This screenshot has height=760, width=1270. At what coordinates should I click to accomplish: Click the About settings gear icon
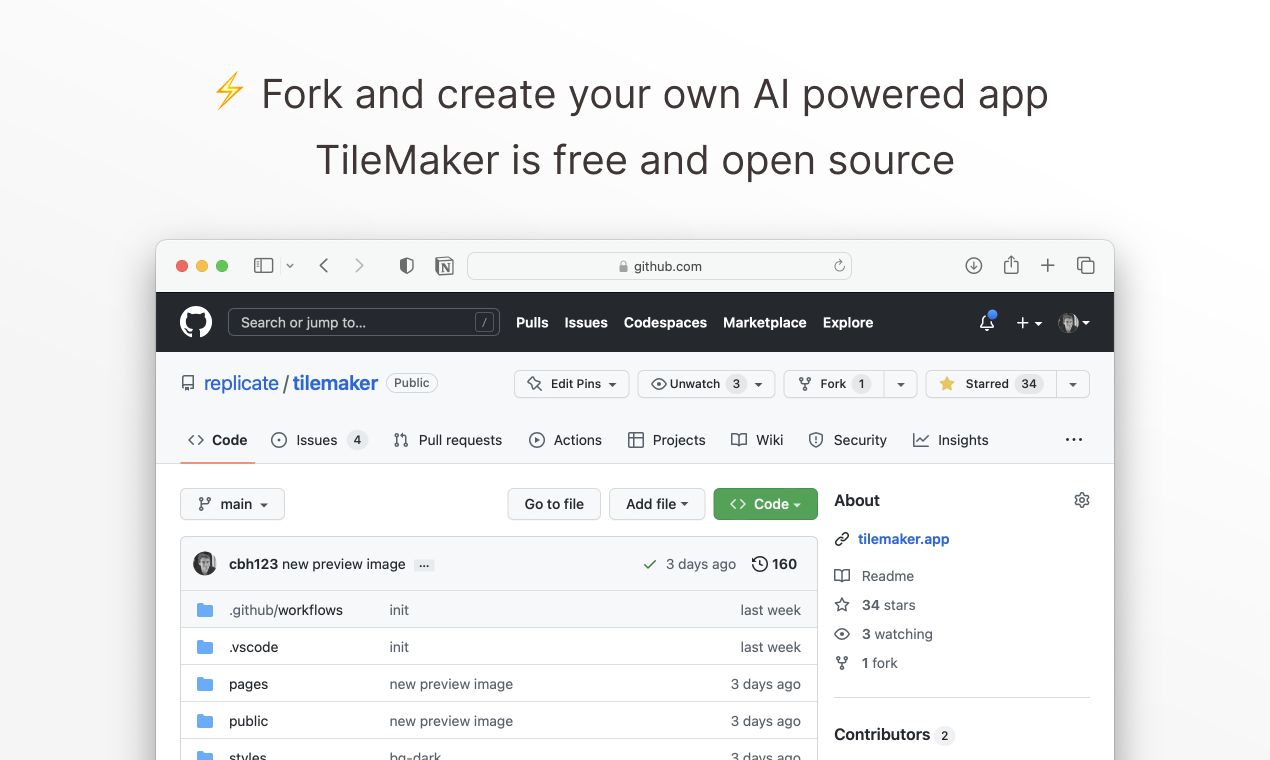(1081, 500)
